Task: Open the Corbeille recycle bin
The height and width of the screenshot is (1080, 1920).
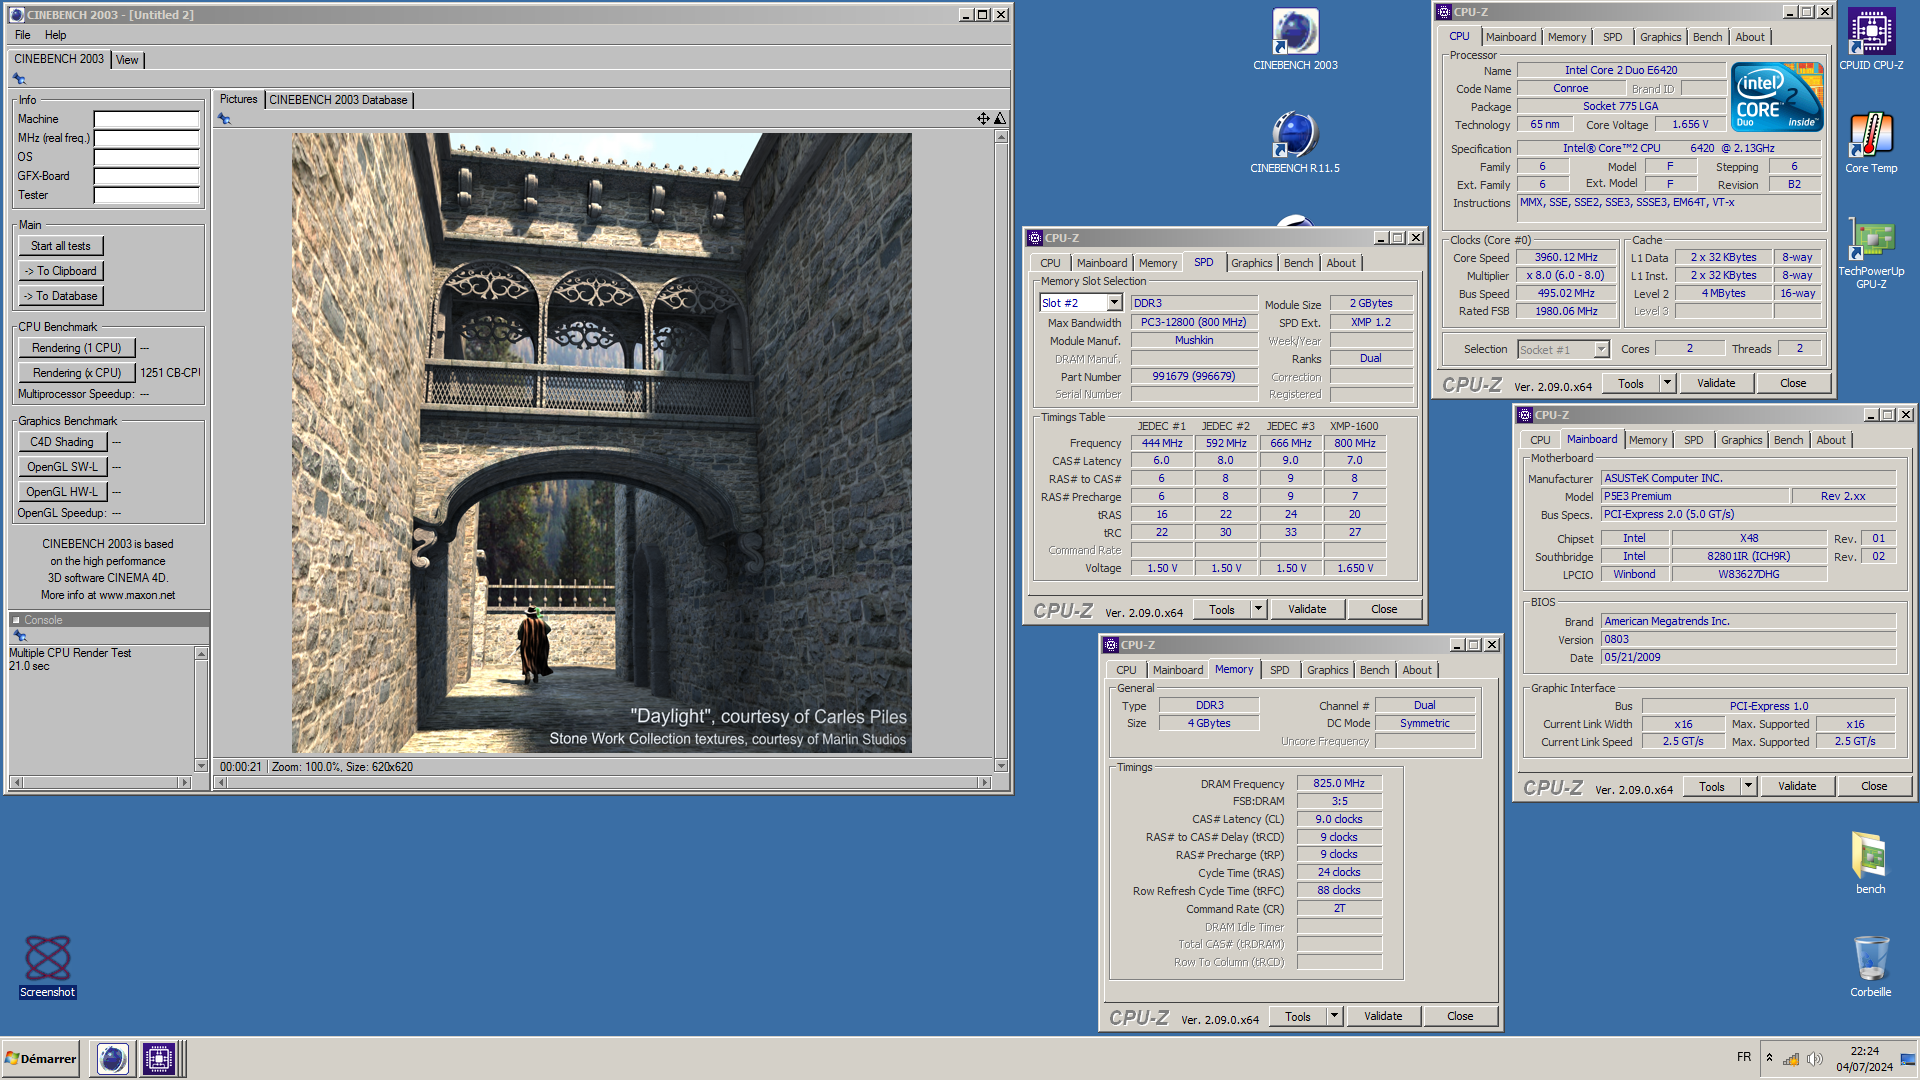Action: (x=1870, y=966)
